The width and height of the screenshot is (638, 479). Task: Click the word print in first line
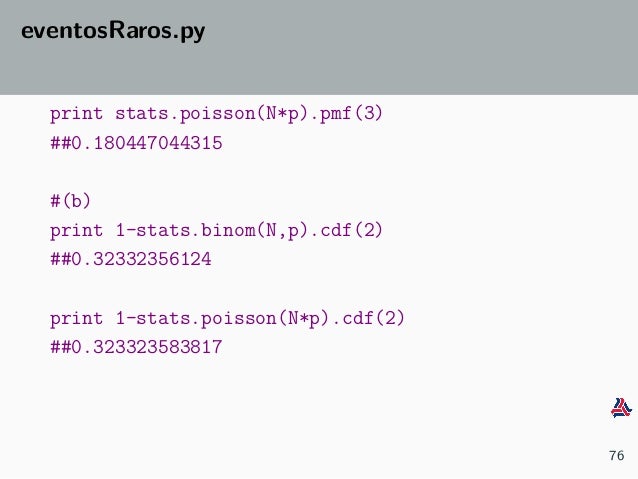pos(76,114)
